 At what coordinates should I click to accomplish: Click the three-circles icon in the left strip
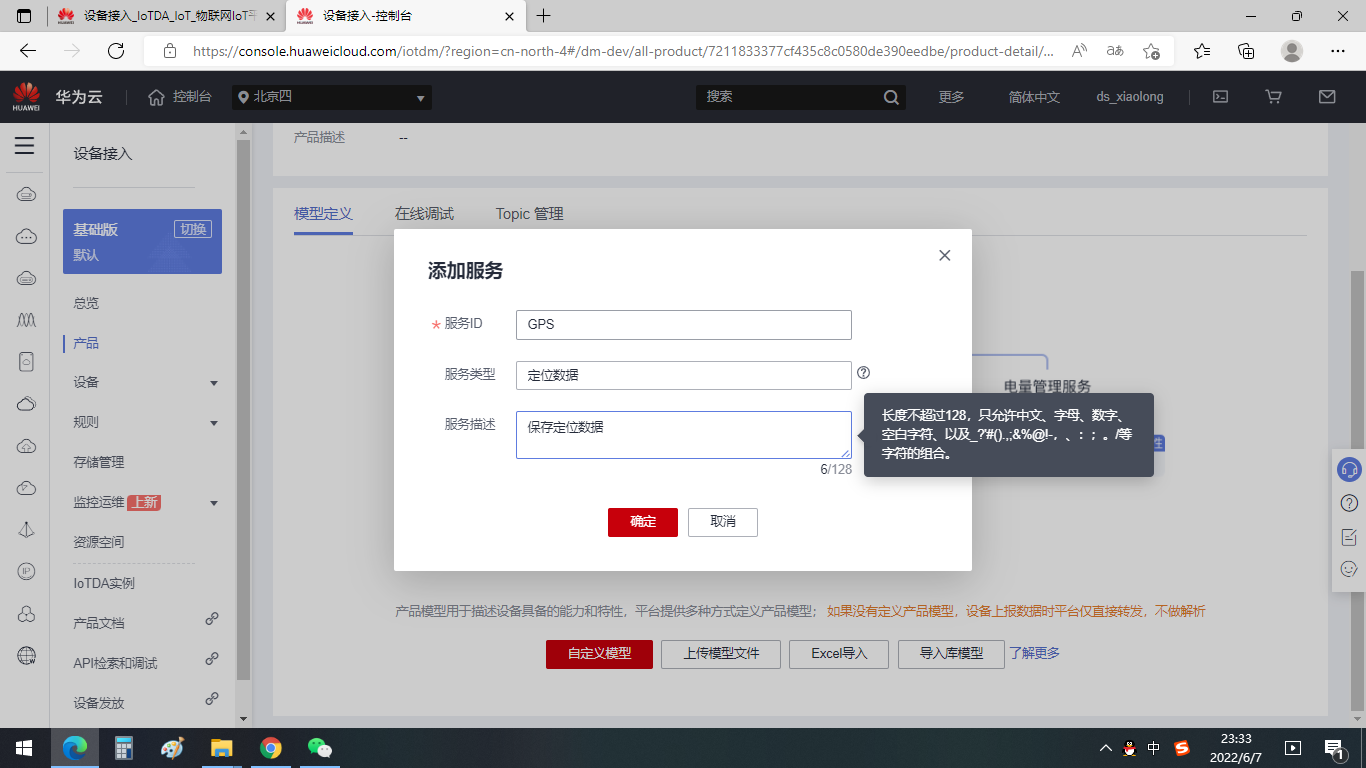27,614
